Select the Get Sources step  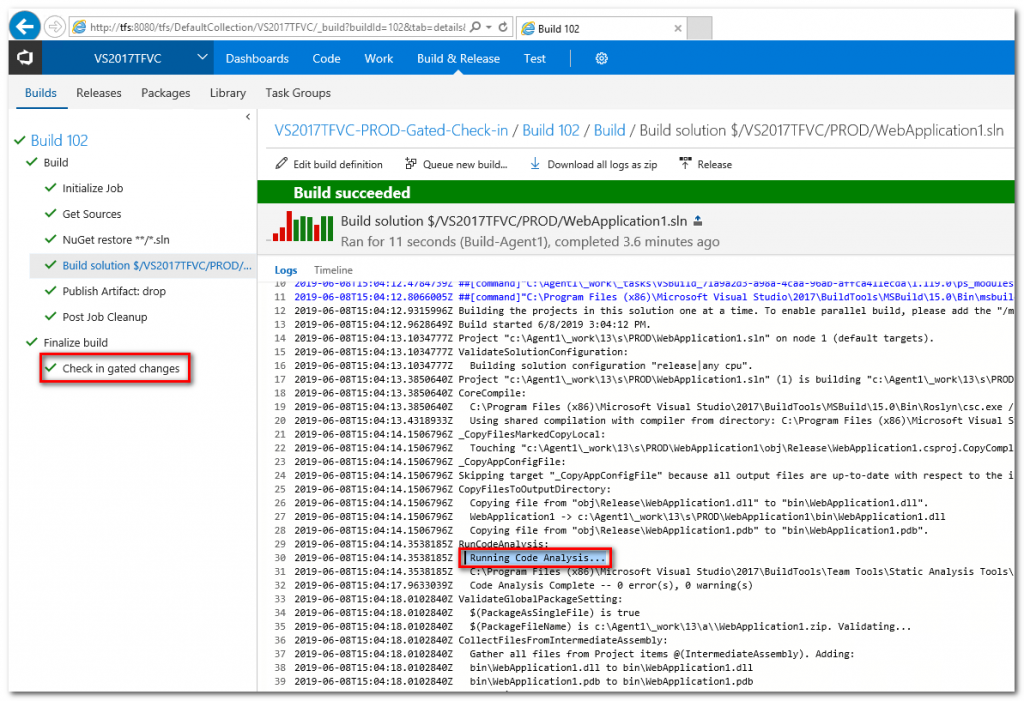coord(92,214)
